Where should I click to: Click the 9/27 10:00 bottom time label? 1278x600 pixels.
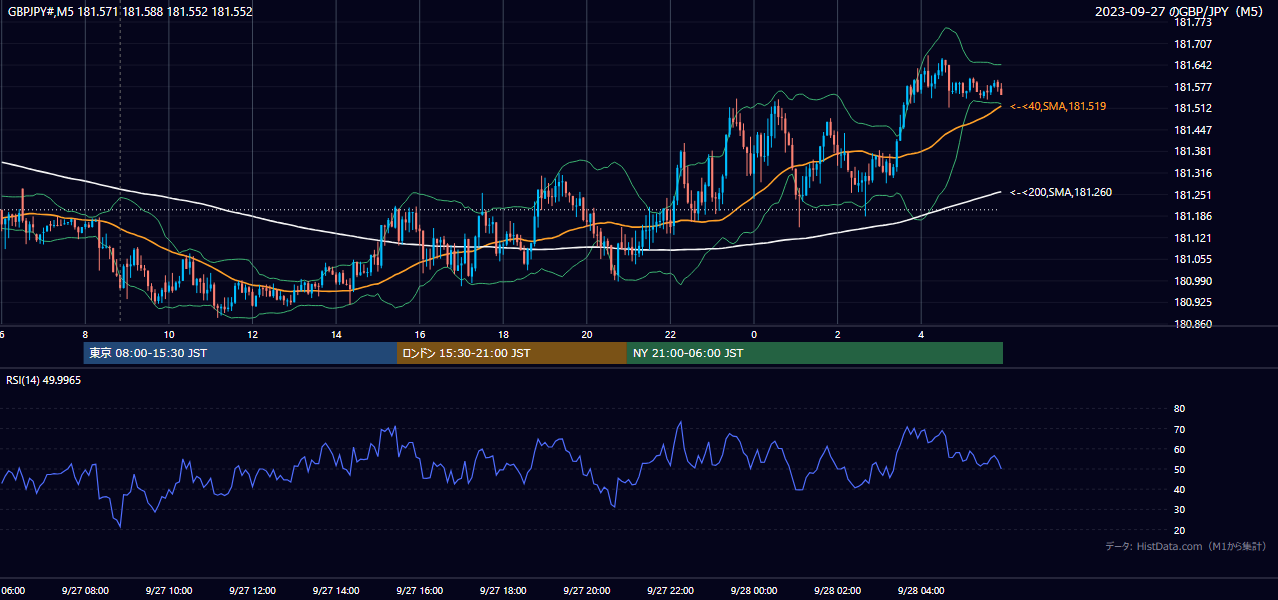(x=169, y=591)
